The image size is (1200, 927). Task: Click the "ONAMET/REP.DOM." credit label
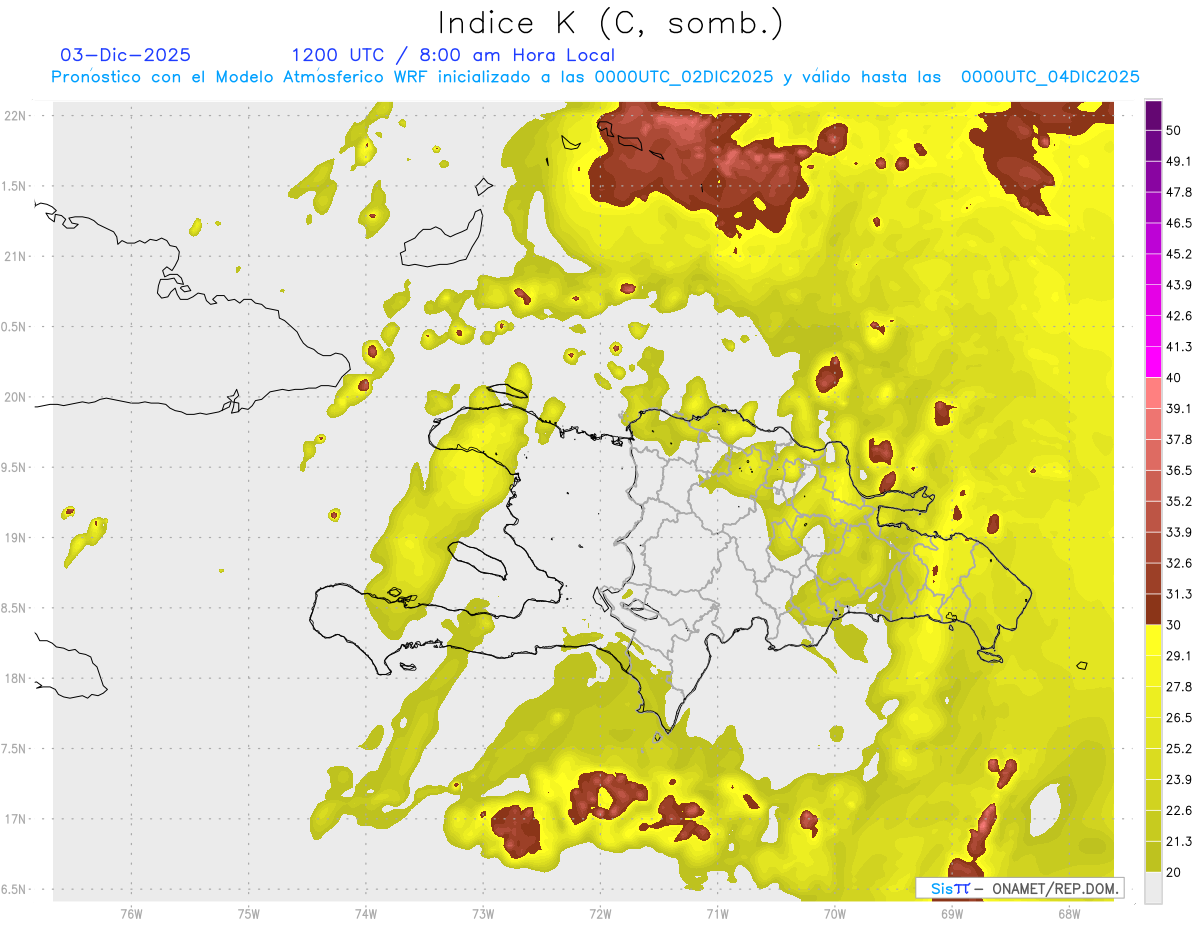[1055, 888]
